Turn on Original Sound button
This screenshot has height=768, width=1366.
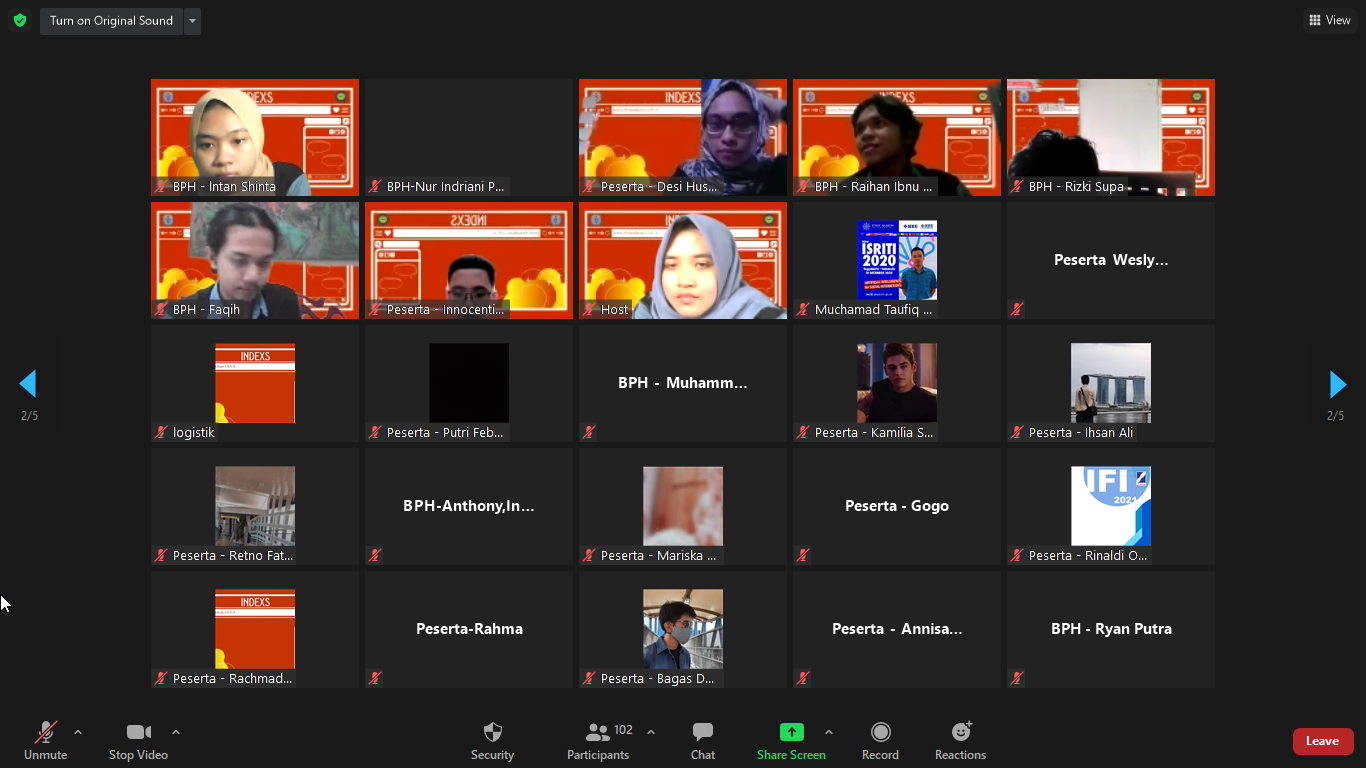111,21
